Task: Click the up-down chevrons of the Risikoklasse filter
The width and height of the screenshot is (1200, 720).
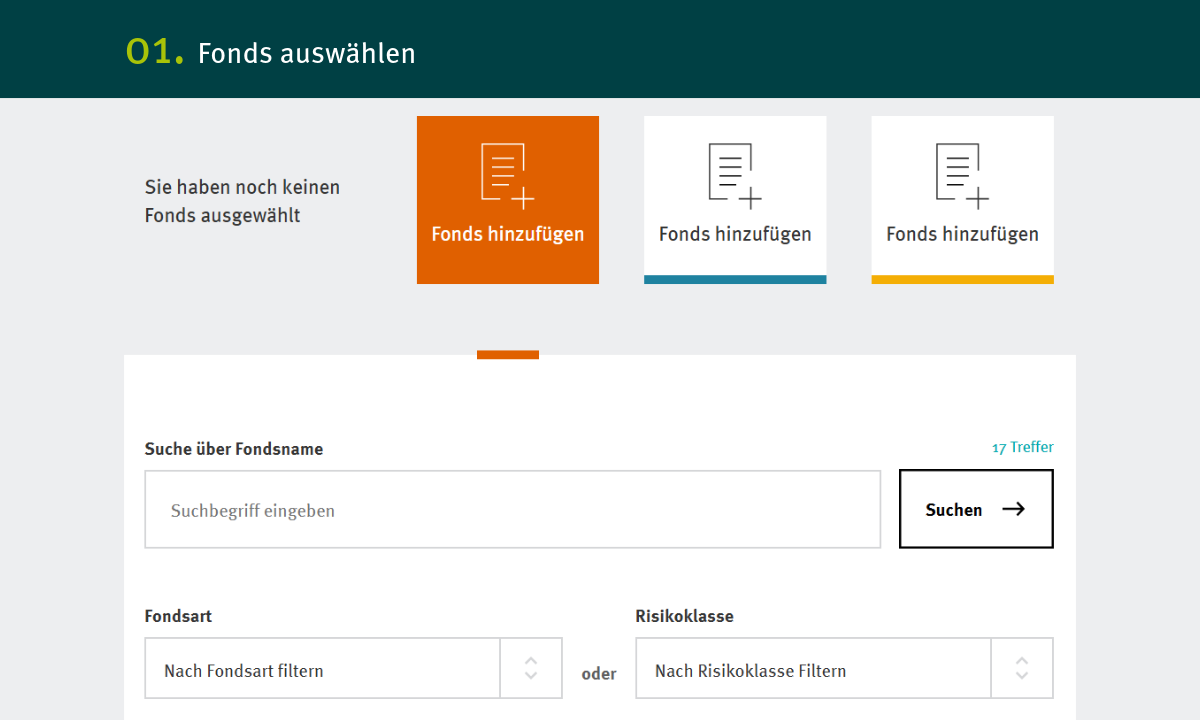Action: click(1021, 669)
